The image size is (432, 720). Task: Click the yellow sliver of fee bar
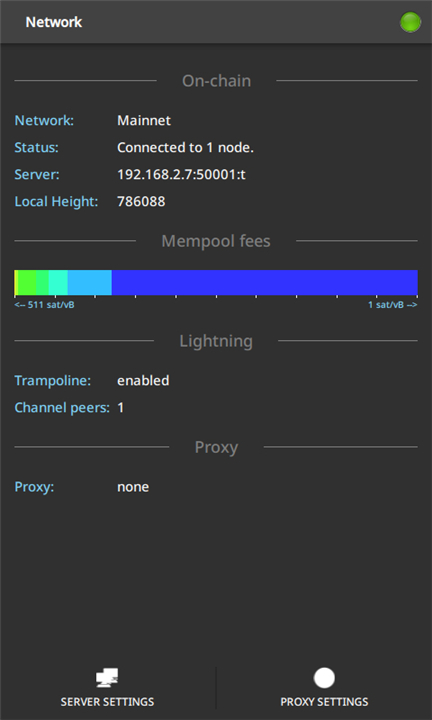(16, 282)
